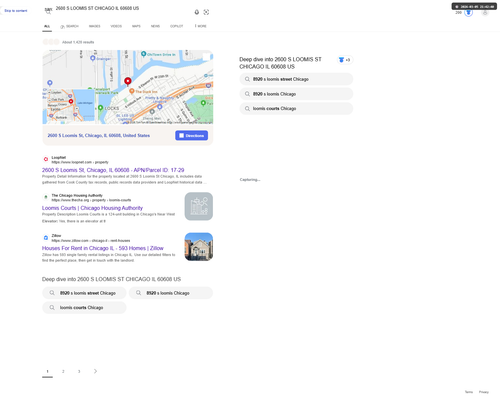Open the Terms footer link
The image size is (500, 398).
(x=469, y=392)
